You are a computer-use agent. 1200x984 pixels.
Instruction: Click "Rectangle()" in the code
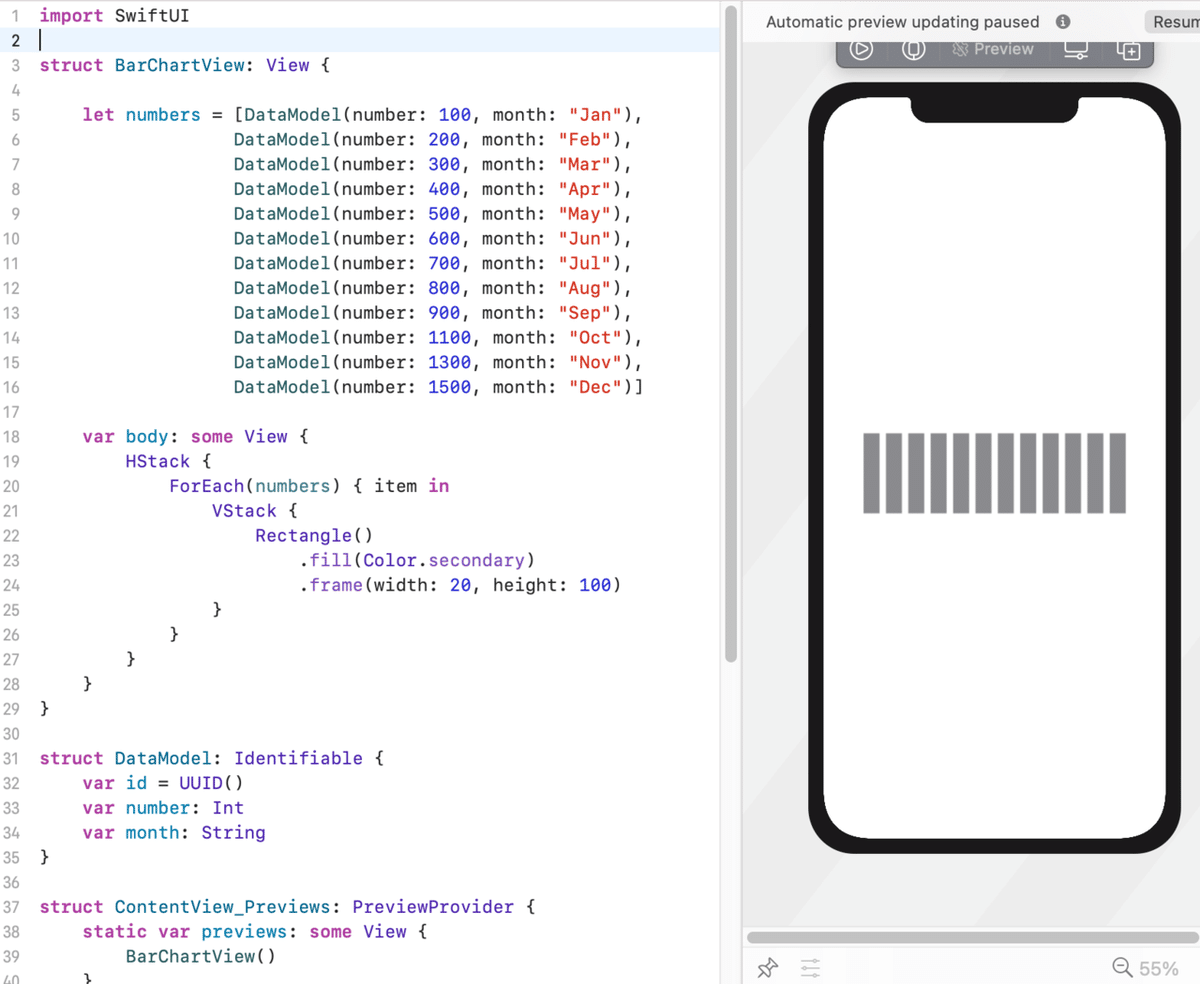click(x=314, y=536)
